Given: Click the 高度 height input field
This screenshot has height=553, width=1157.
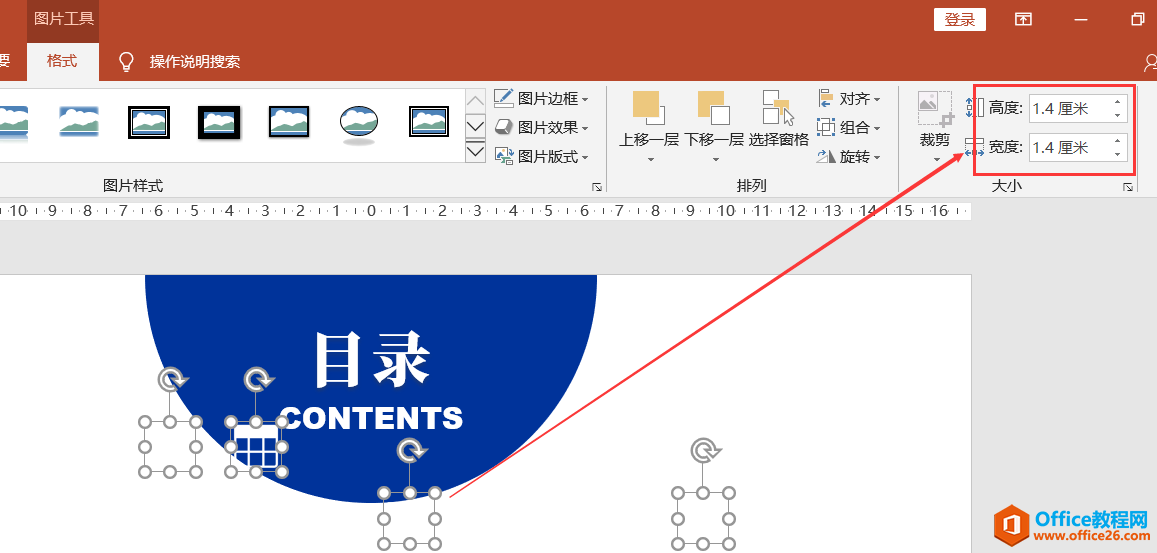Looking at the screenshot, I should click(1069, 109).
